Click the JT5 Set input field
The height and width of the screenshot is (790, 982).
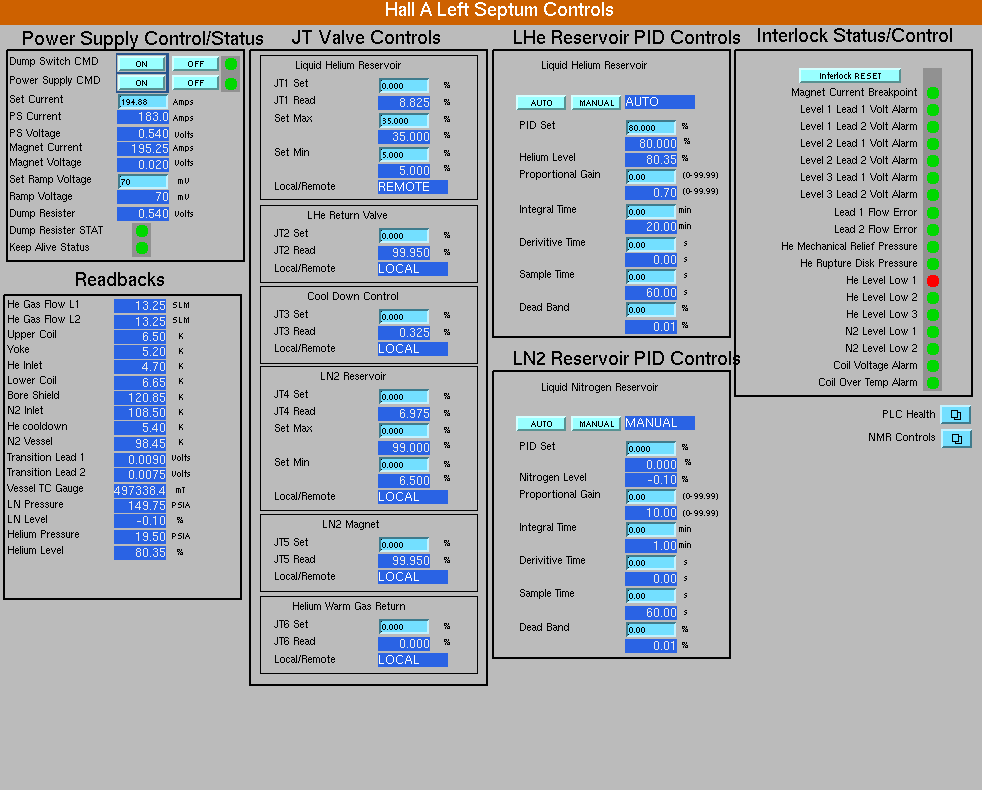click(404, 545)
